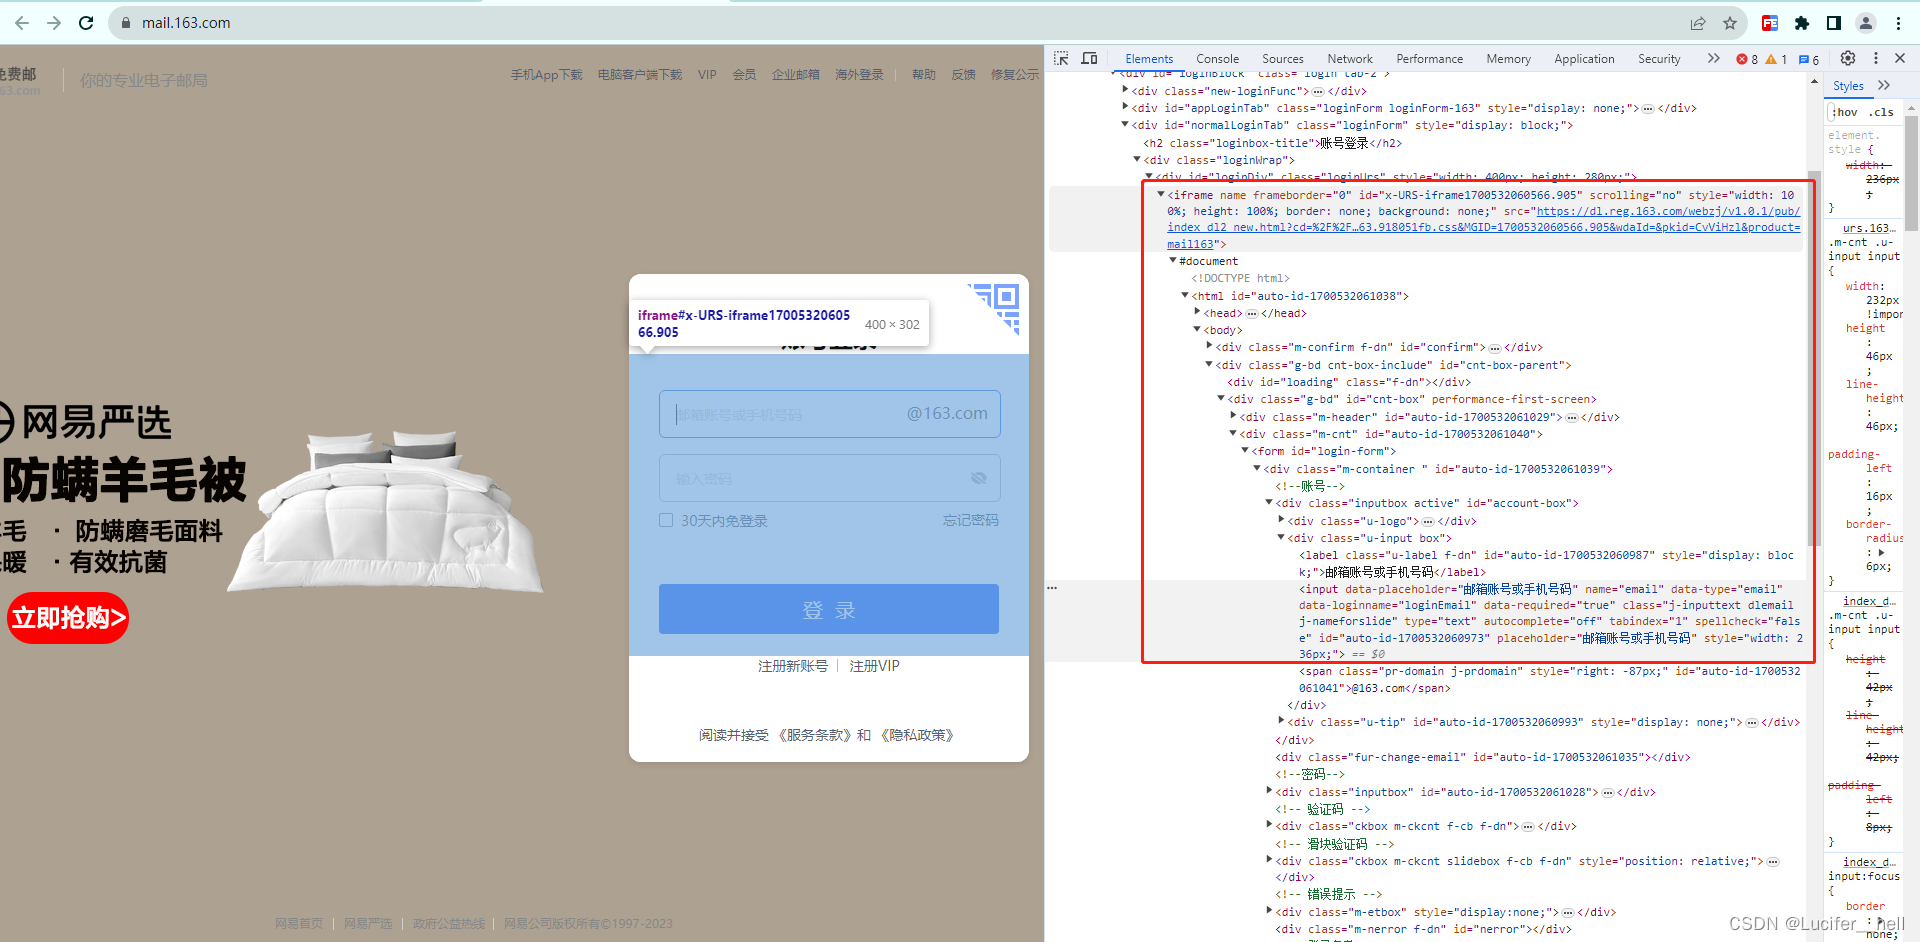Image resolution: width=1920 pixels, height=942 pixels.
Task: Switch to the Memory tab
Action: pos(1508,59)
